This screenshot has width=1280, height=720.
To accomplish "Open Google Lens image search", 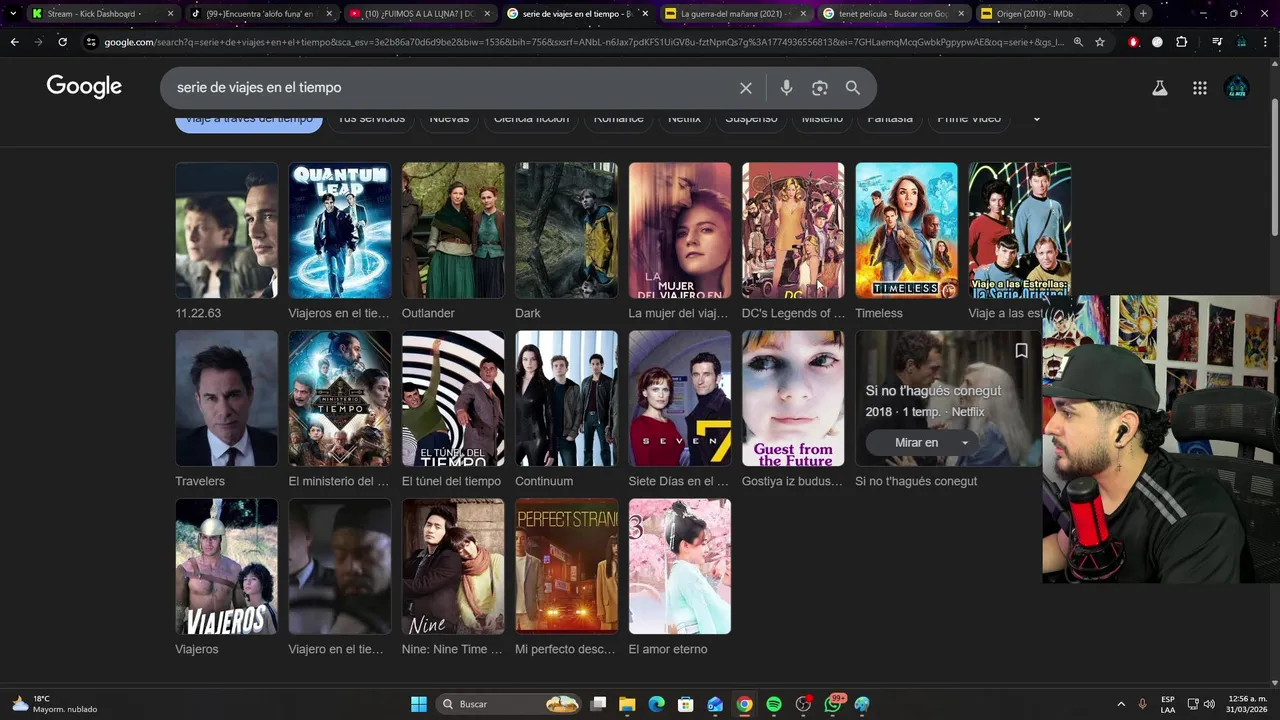I will pyautogui.click(x=820, y=88).
